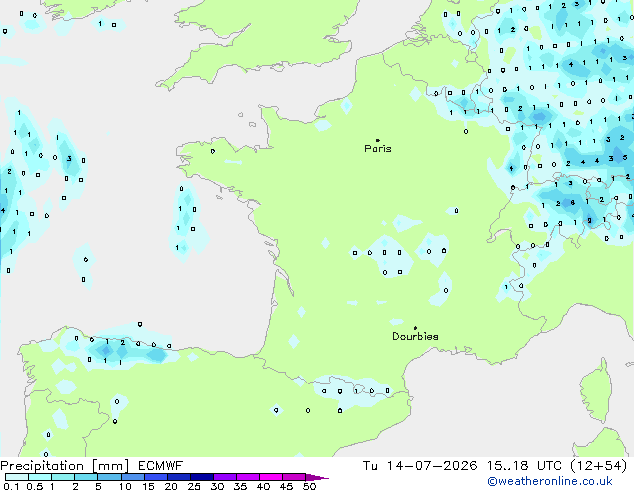Click the Paris city label

(378, 149)
